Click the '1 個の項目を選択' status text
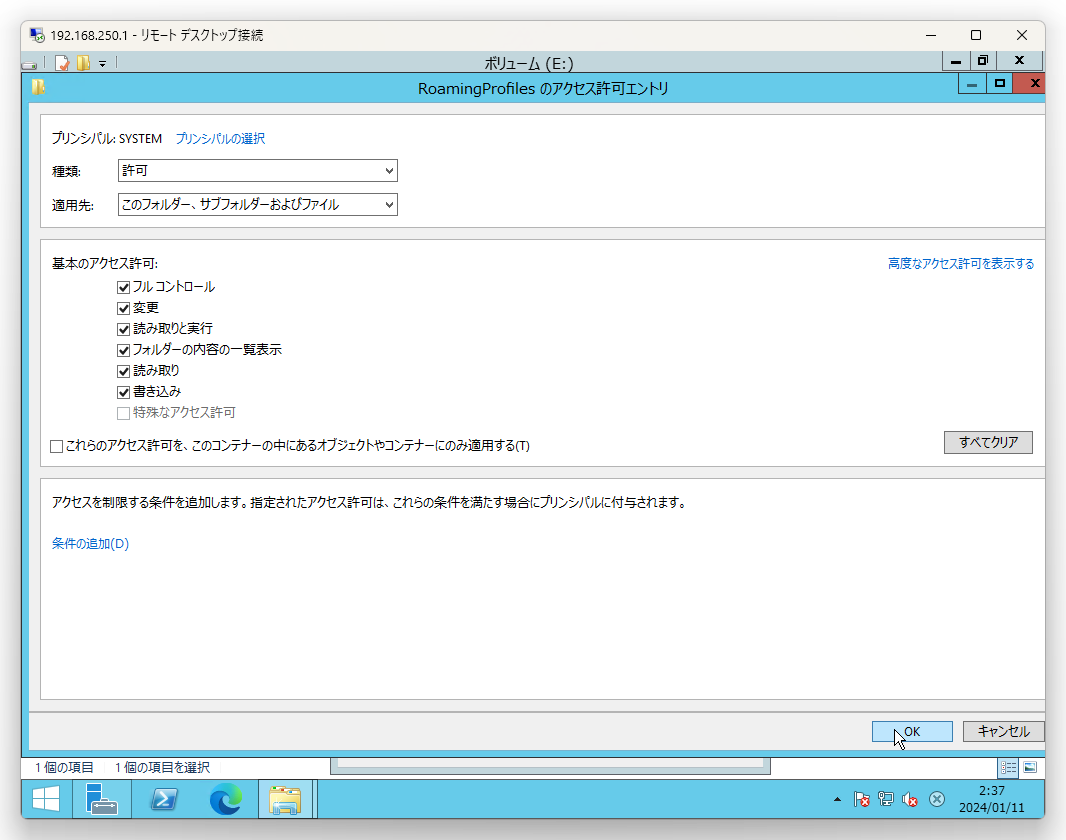Screen dimensions: 1066x840 tap(162, 768)
